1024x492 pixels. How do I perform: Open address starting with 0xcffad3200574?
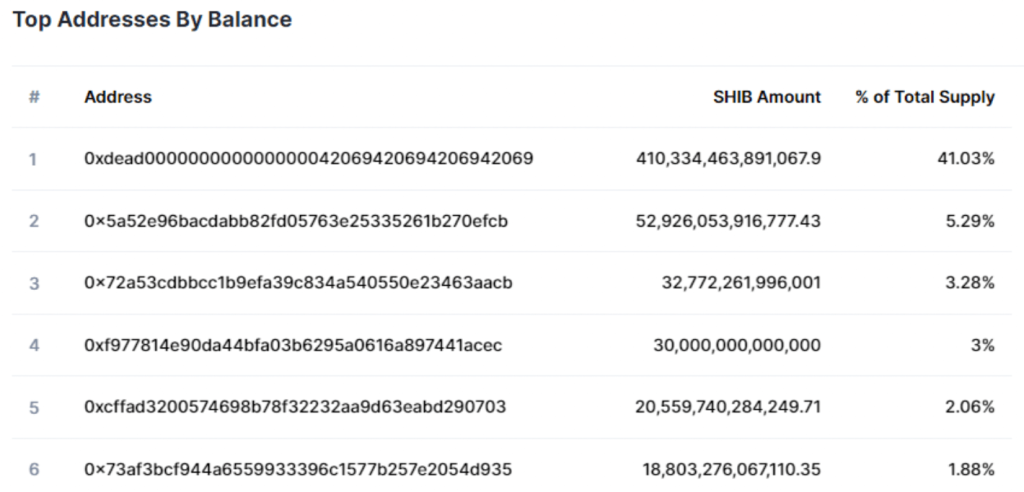(295, 407)
